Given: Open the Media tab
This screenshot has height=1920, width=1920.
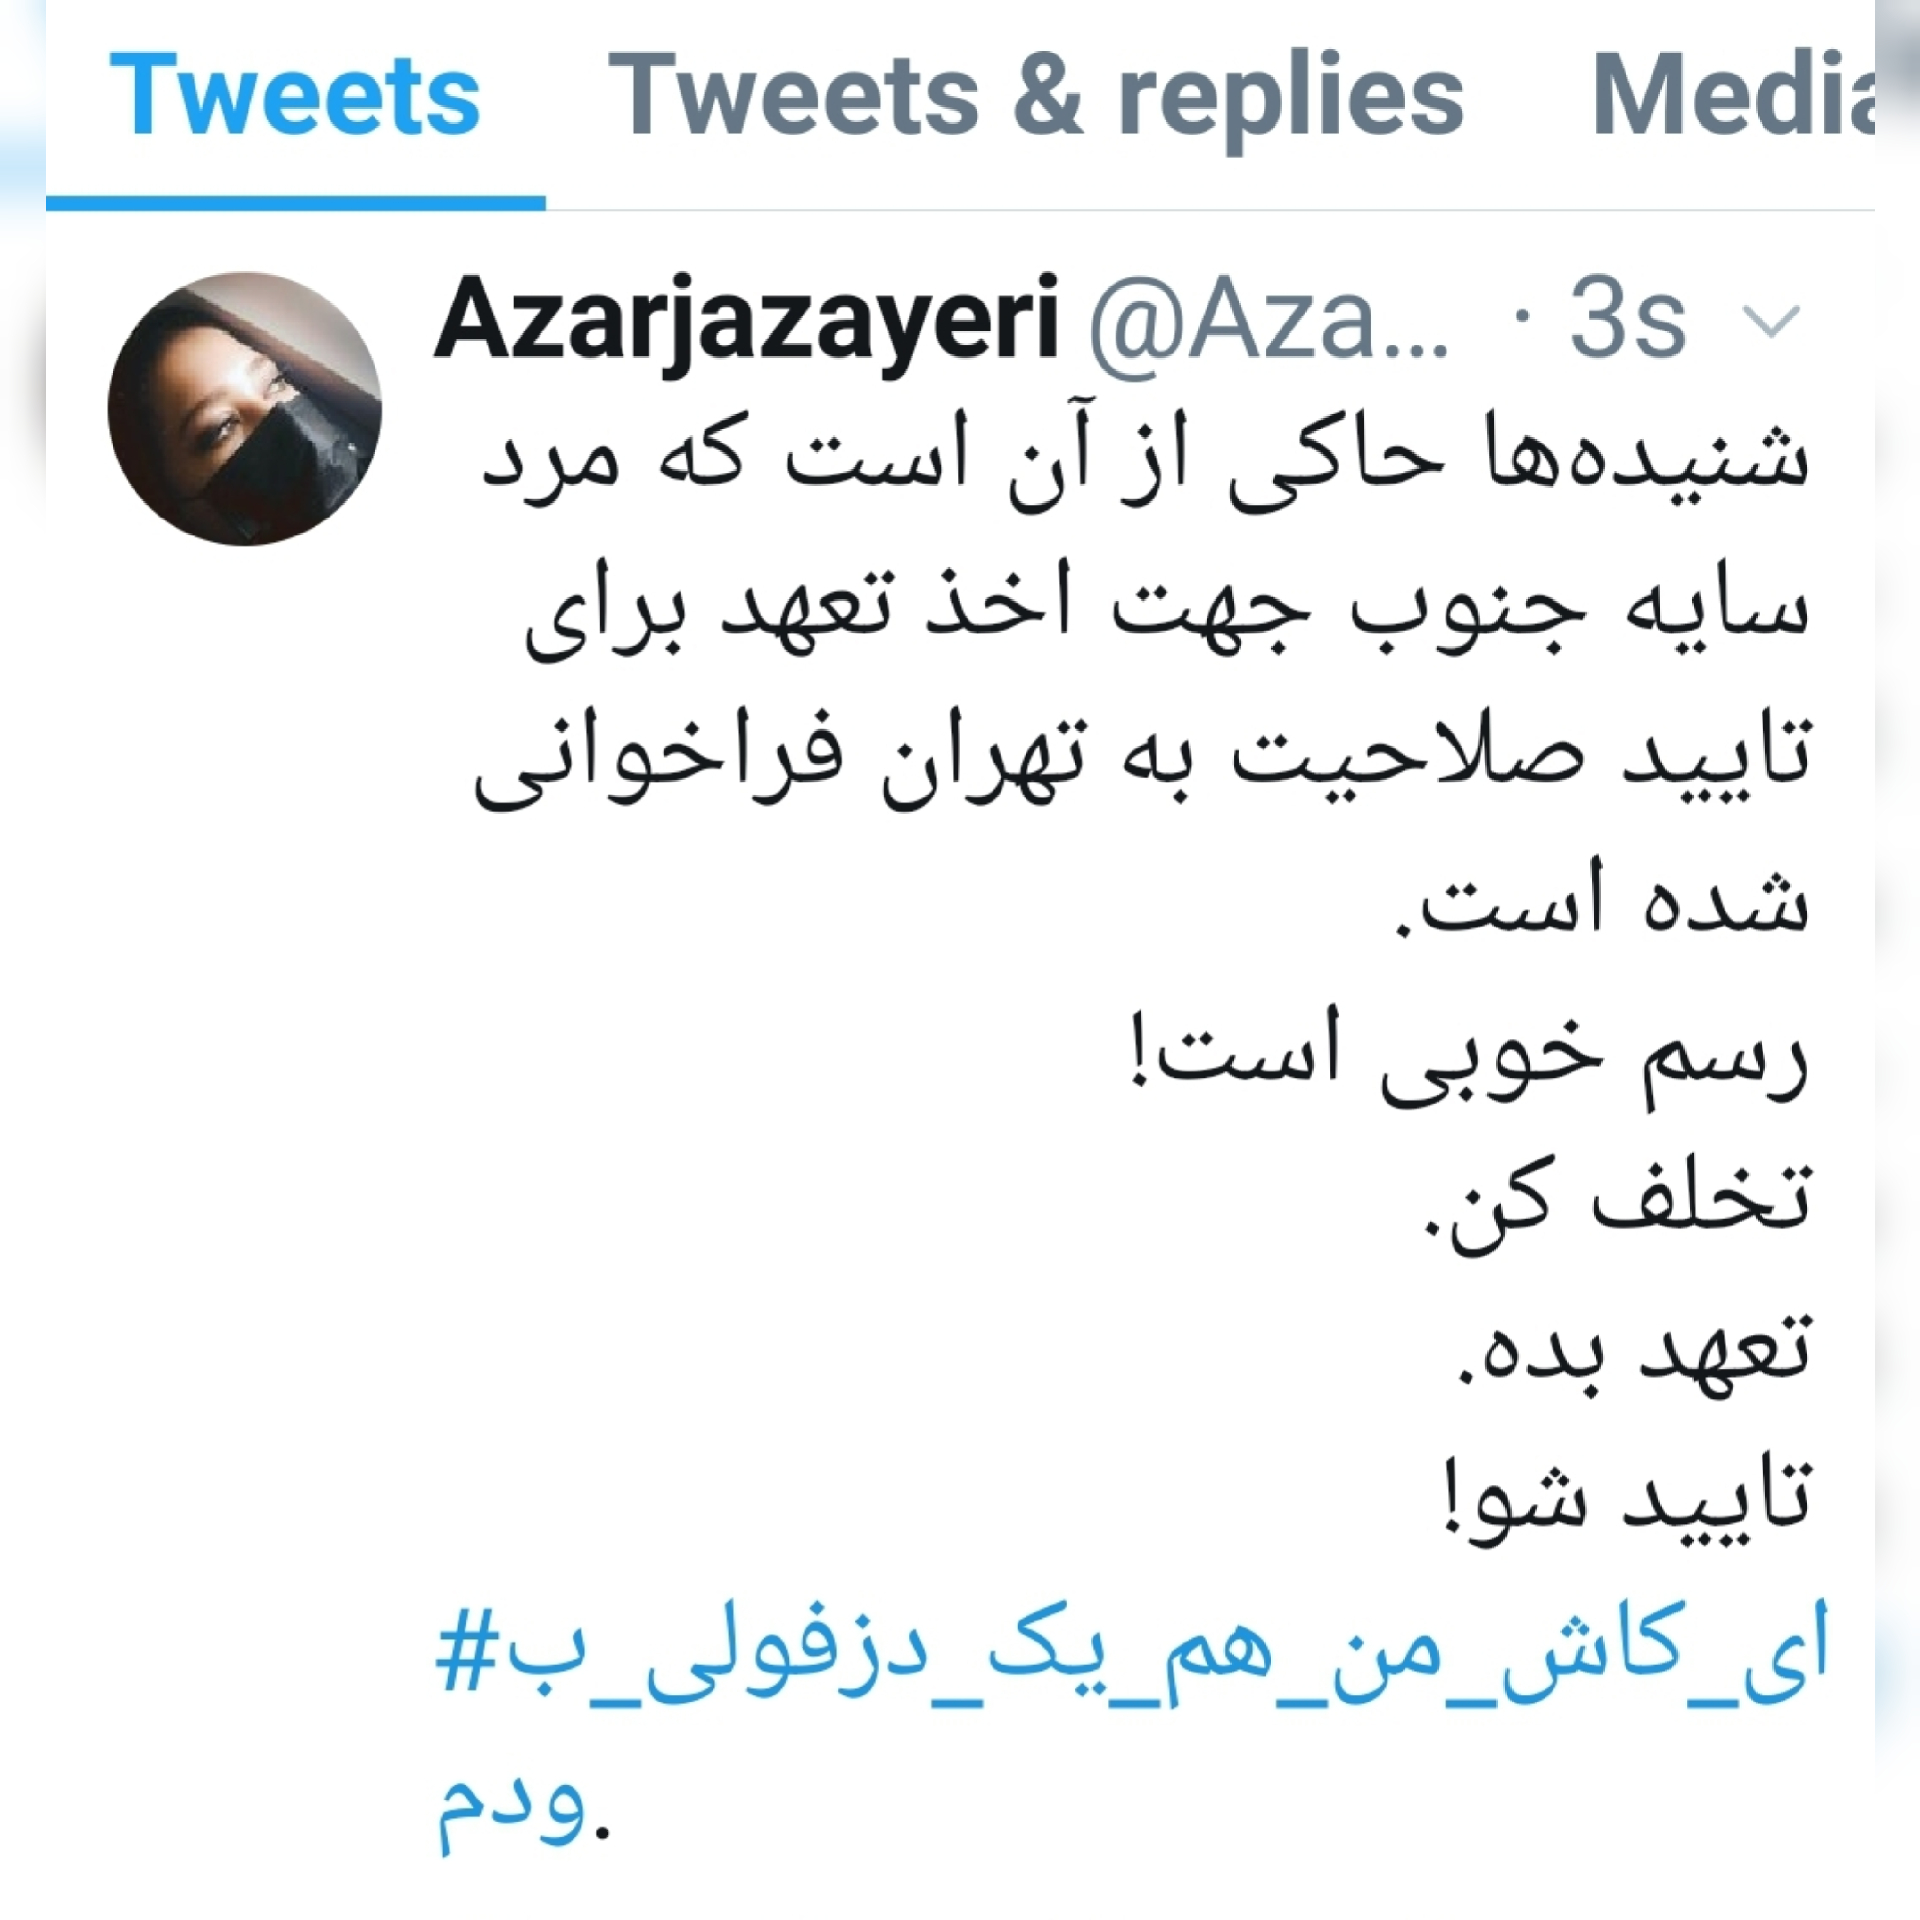Looking at the screenshot, I should 1733,93.
